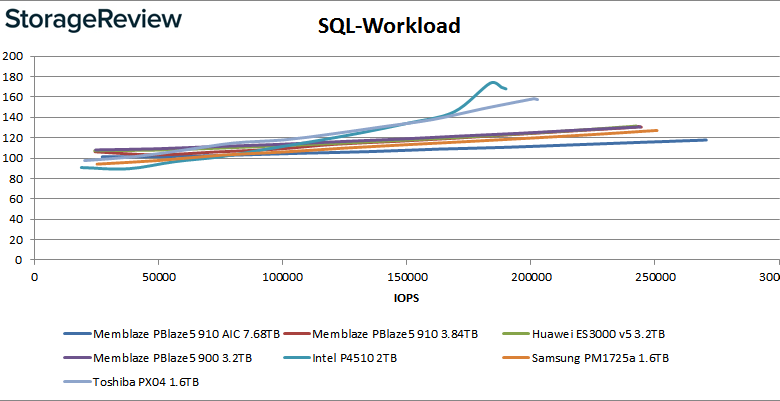
Task: Click the 160 value on vertical axis
Action: (x=13, y=97)
